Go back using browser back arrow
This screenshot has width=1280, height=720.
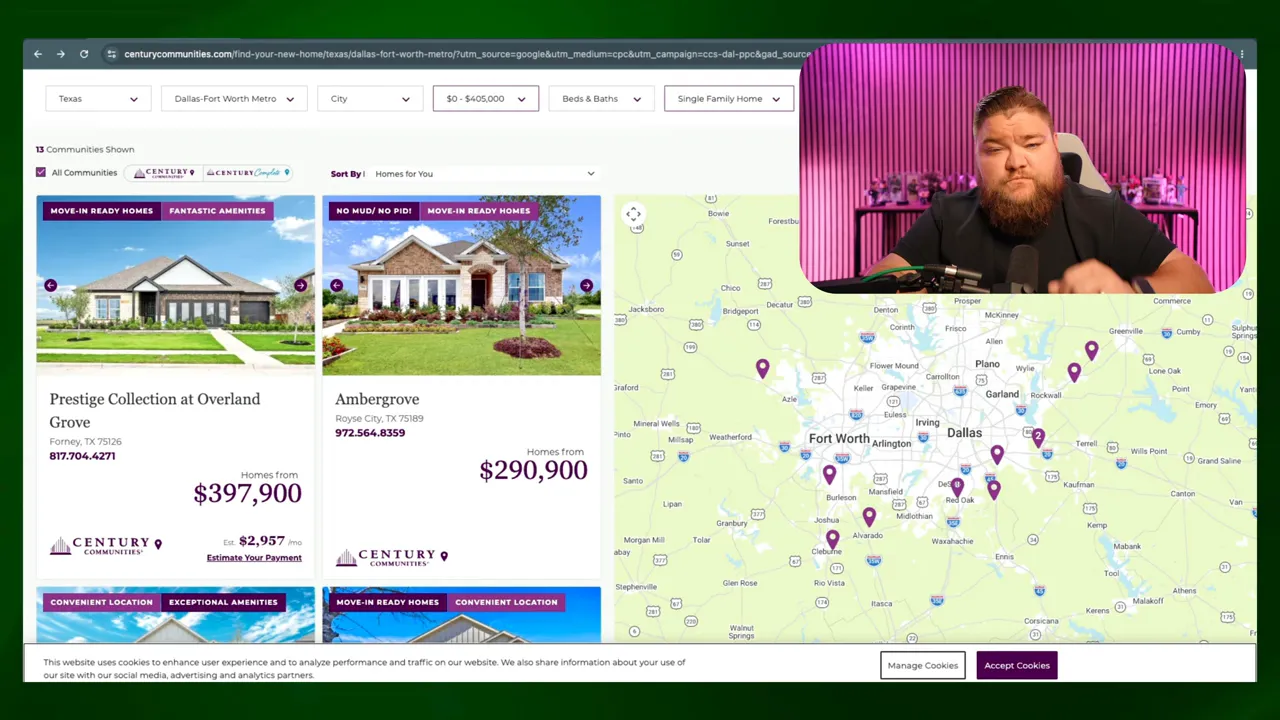pos(38,54)
